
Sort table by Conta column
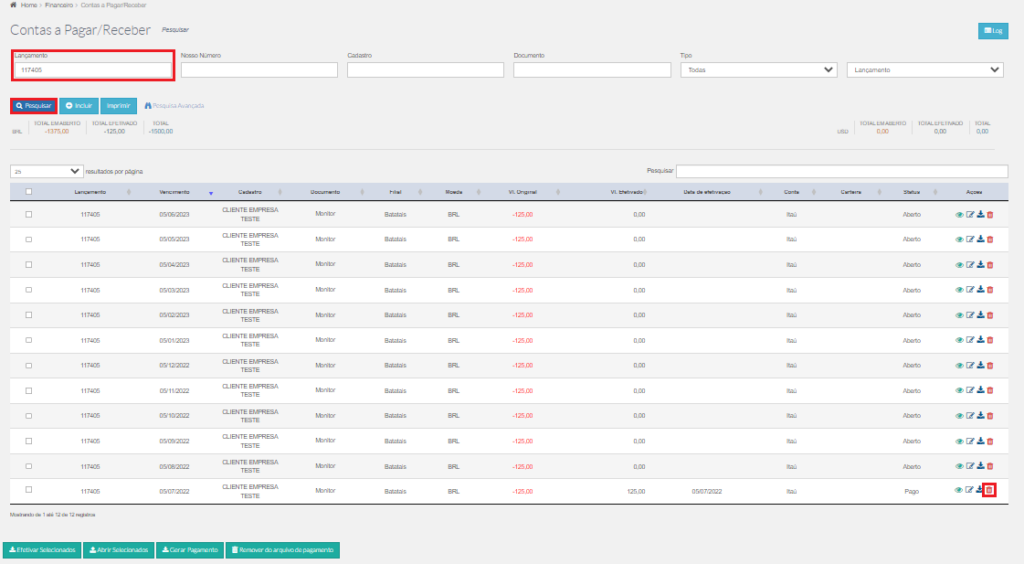coord(792,192)
